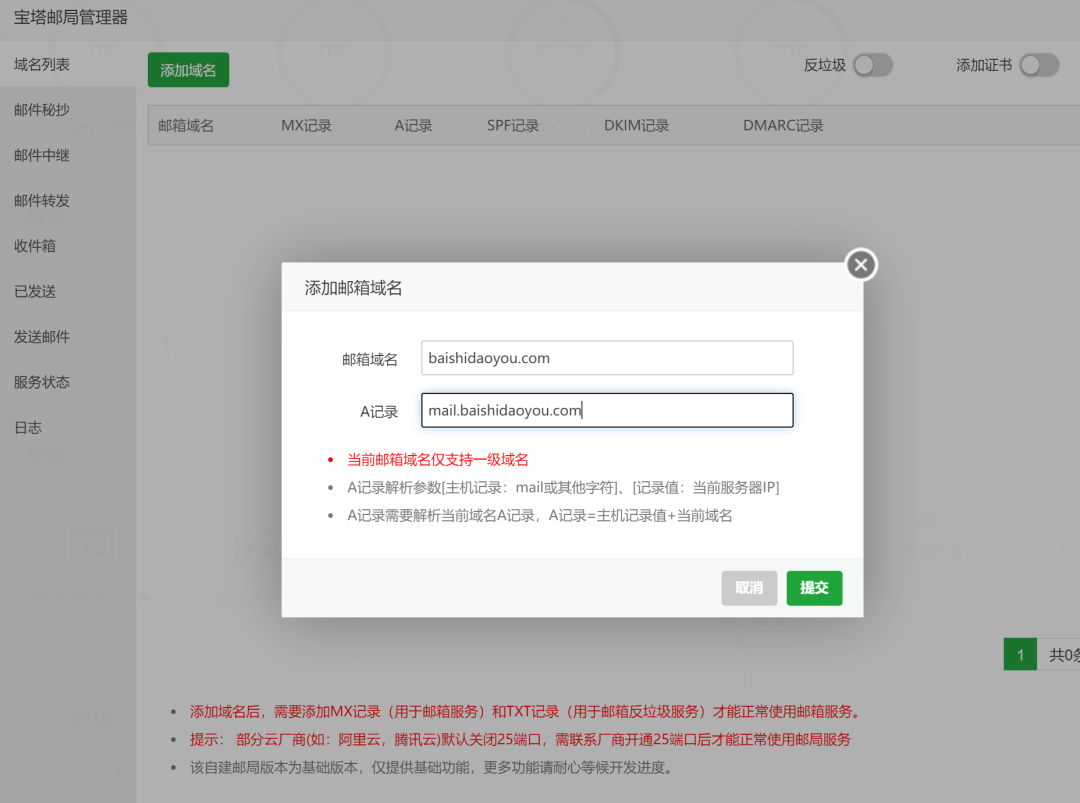Click the A记录 input field
Viewport: 1080px width, 803px height.
(x=607, y=410)
